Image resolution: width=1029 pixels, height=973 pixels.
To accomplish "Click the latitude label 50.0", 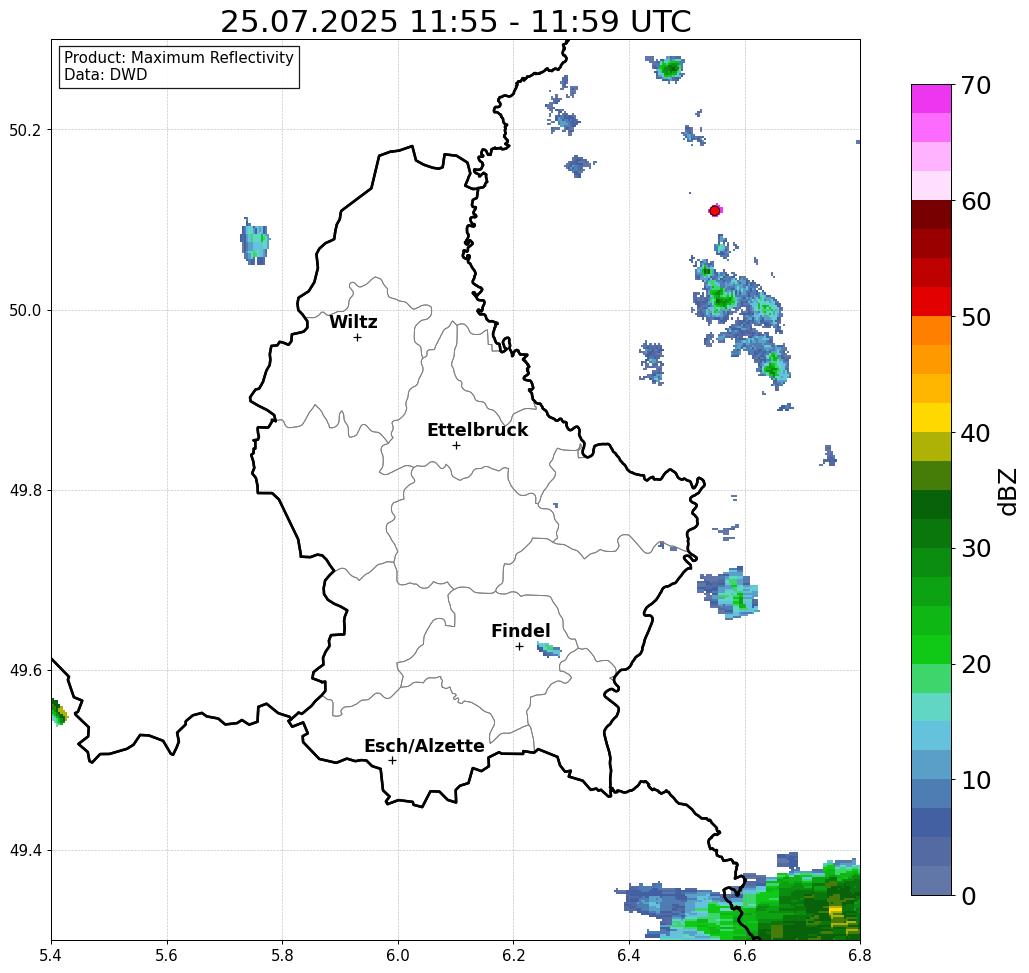I will [25, 310].
